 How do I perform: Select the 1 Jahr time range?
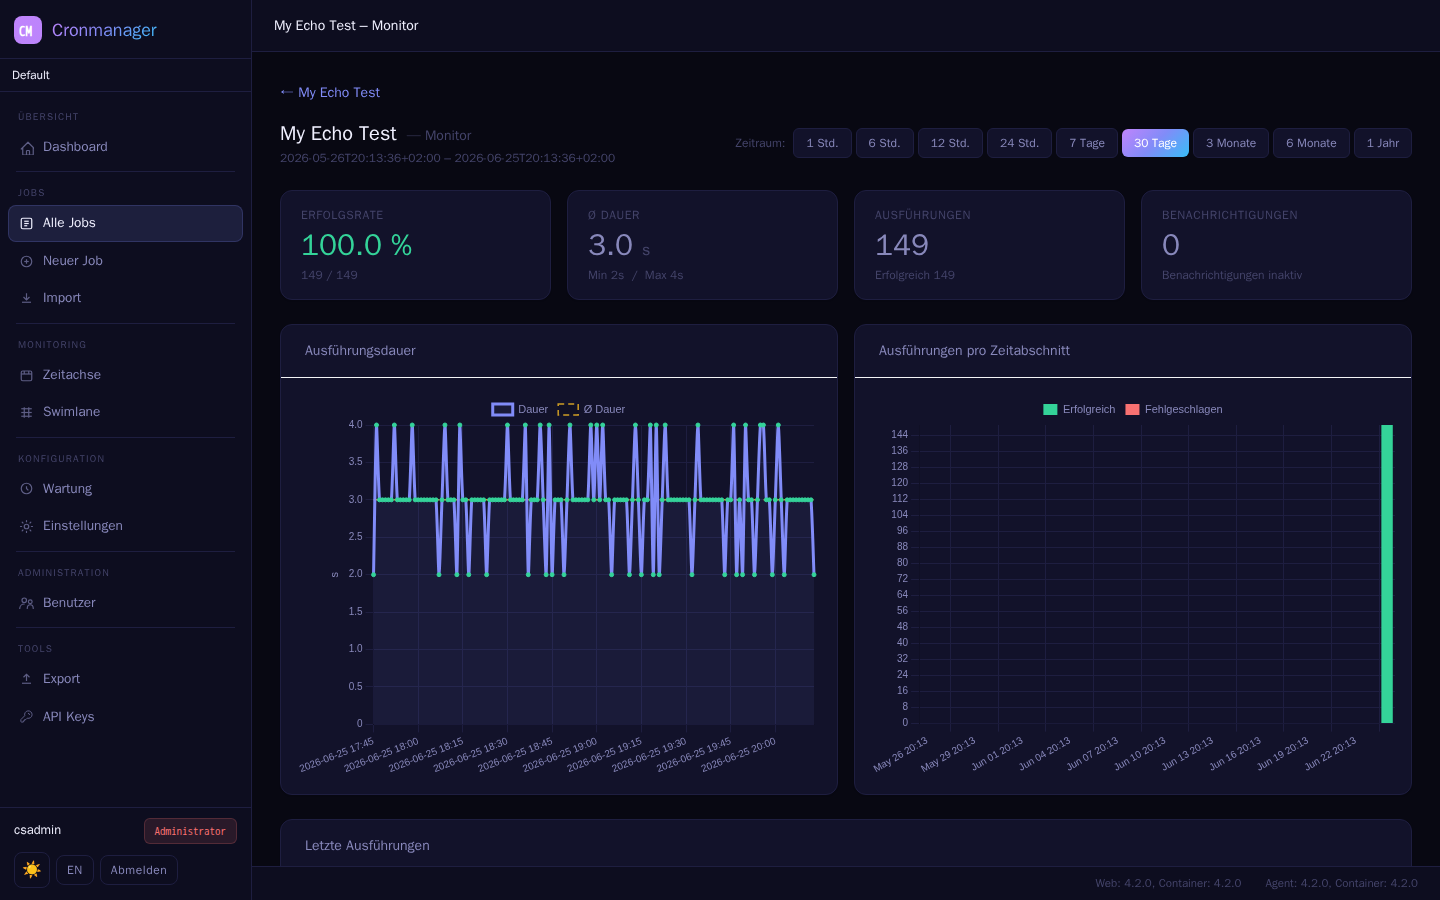[1383, 143]
